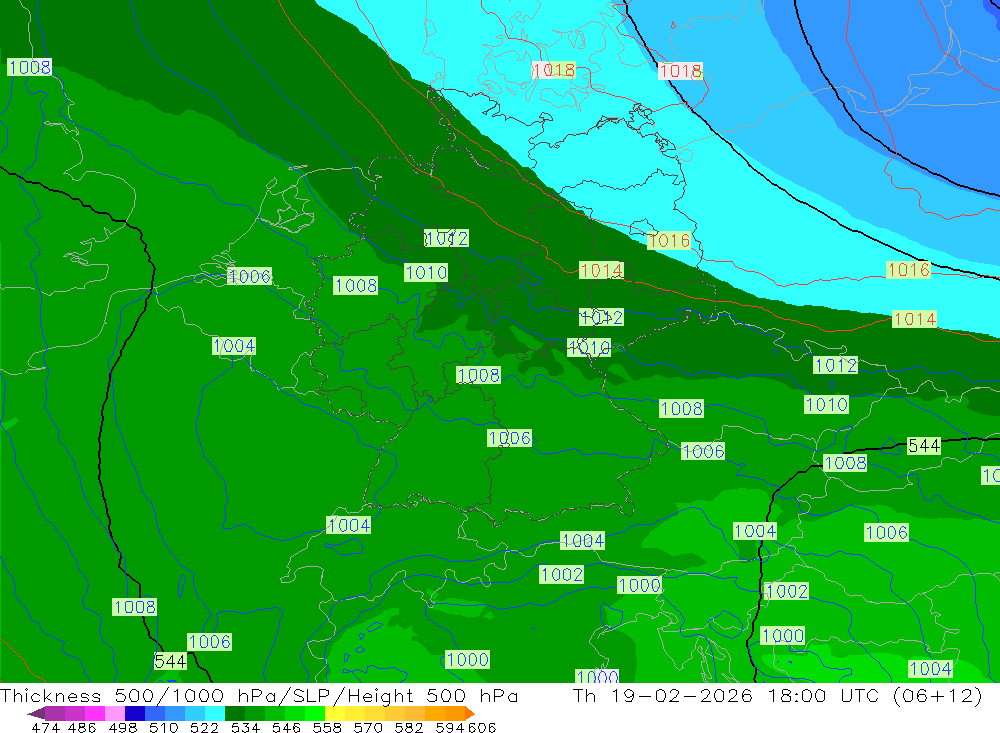
Task: Click the darkest green legend swatch
Action: [x=235, y=713]
